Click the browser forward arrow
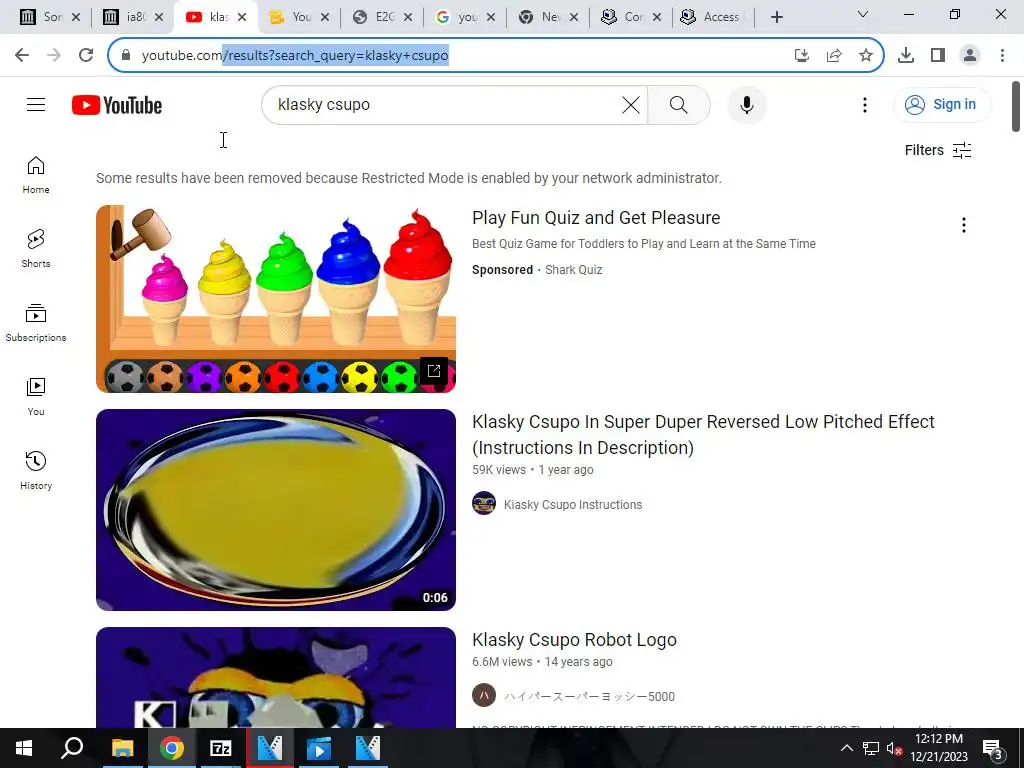Screen dimensions: 1024x768 pos(54,55)
